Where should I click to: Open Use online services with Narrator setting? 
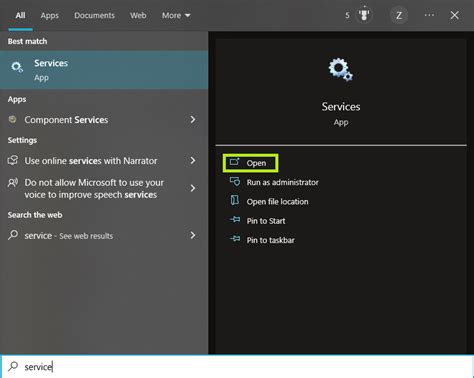click(x=104, y=161)
